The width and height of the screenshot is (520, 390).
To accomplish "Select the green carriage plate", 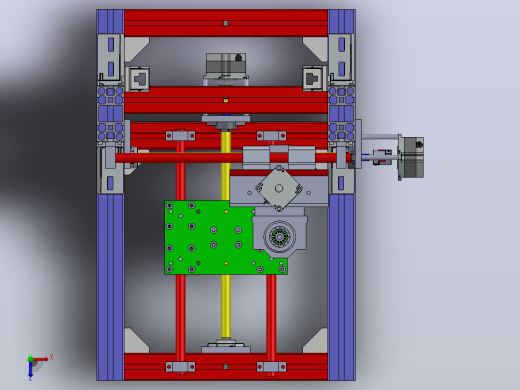I will [208, 237].
